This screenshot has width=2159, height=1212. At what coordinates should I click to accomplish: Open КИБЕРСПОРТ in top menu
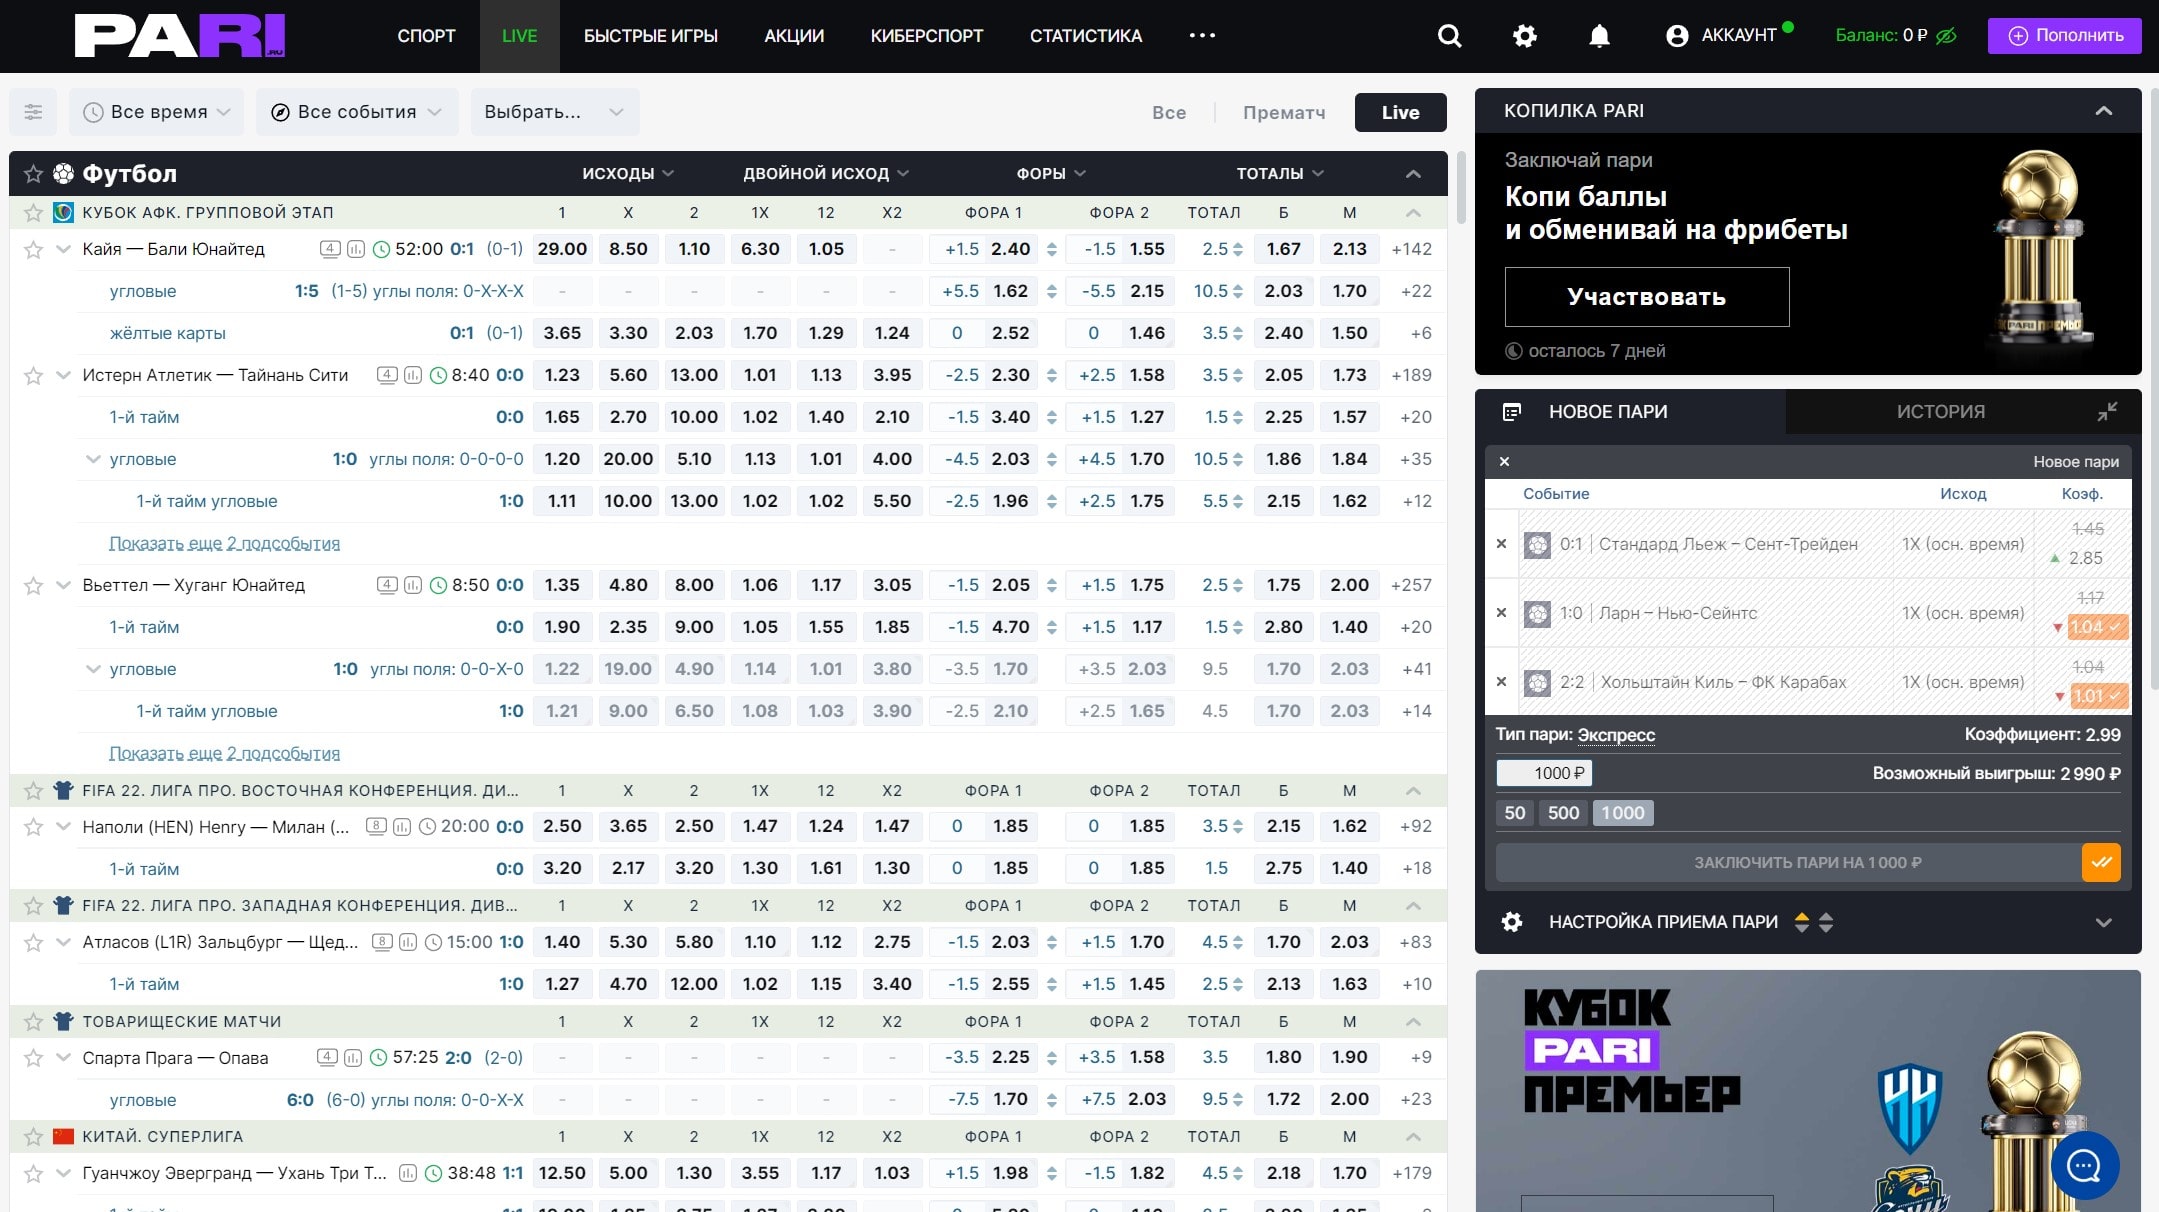tap(926, 36)
